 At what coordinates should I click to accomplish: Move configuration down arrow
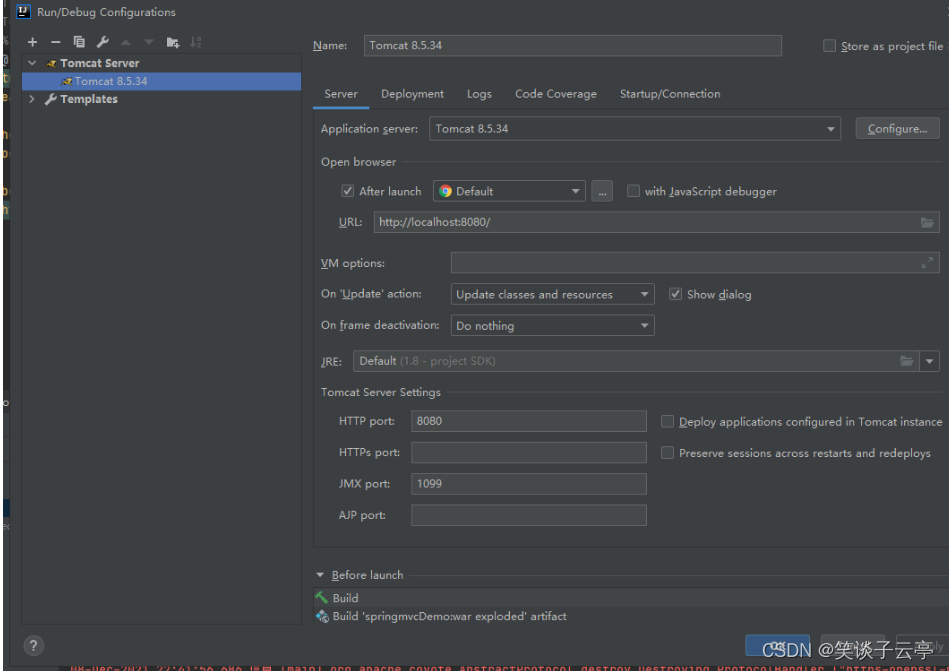point(149,42)
